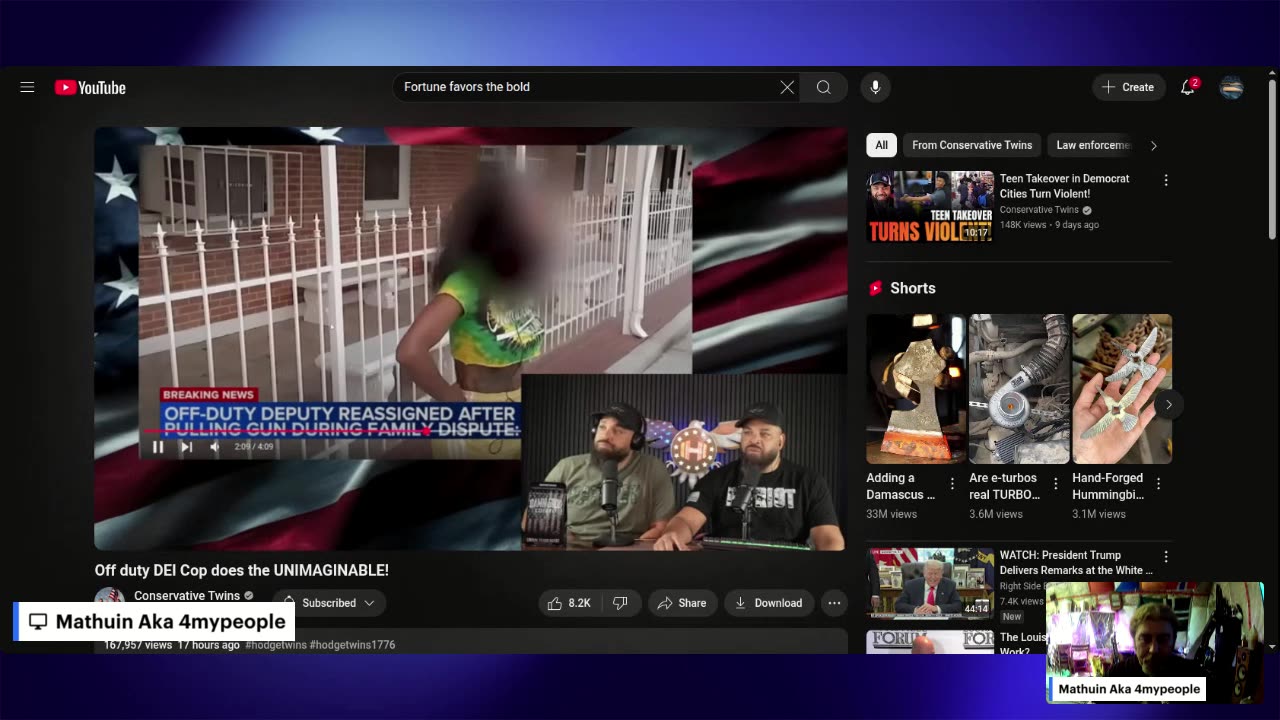Viewport: 1280px width, 720px height.
Task: Click the video title Off duty DEI Cop
Action: 241,570
